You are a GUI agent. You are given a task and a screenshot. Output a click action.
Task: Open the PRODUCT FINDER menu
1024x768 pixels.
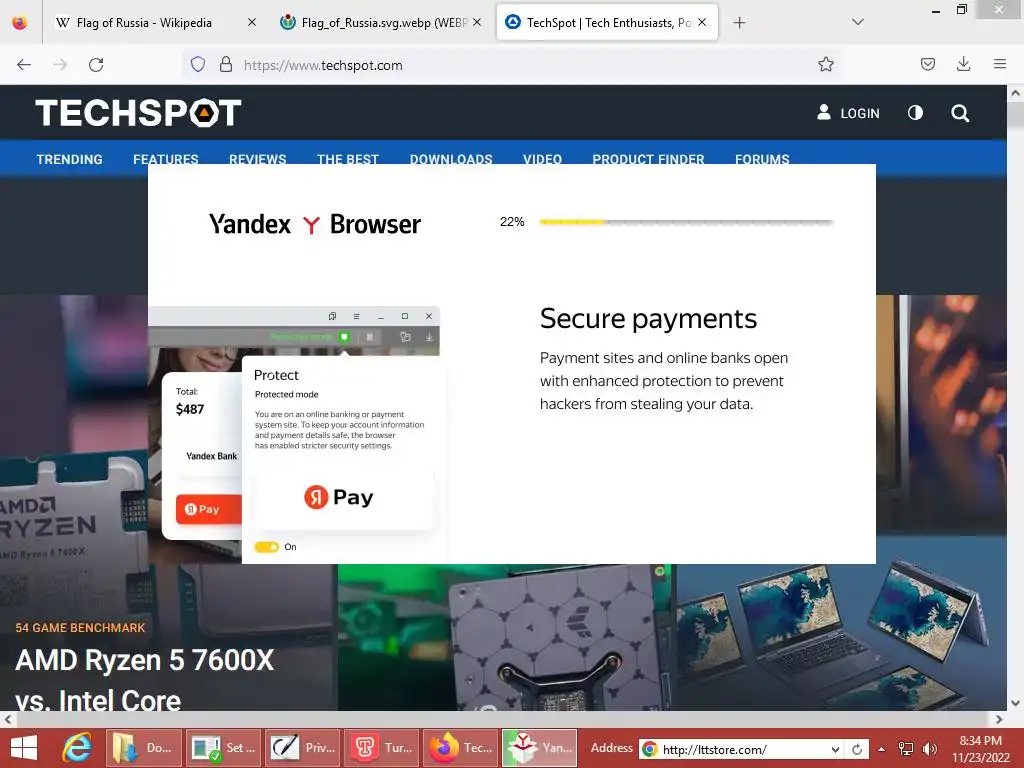[x=648, y=159]
